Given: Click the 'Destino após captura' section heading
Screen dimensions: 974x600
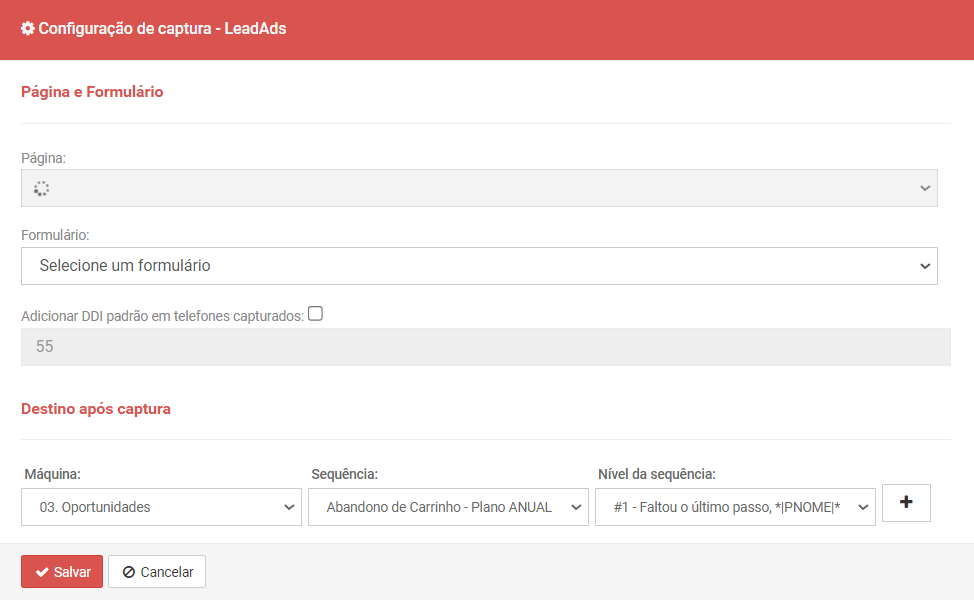Looking at the screenshot, I should click(96, 409).
